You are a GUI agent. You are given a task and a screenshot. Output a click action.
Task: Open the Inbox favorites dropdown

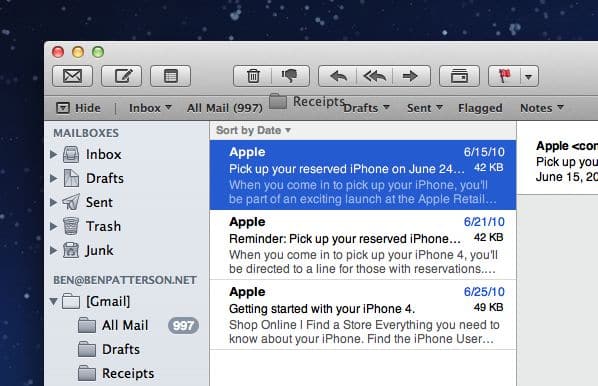point(150,108)
